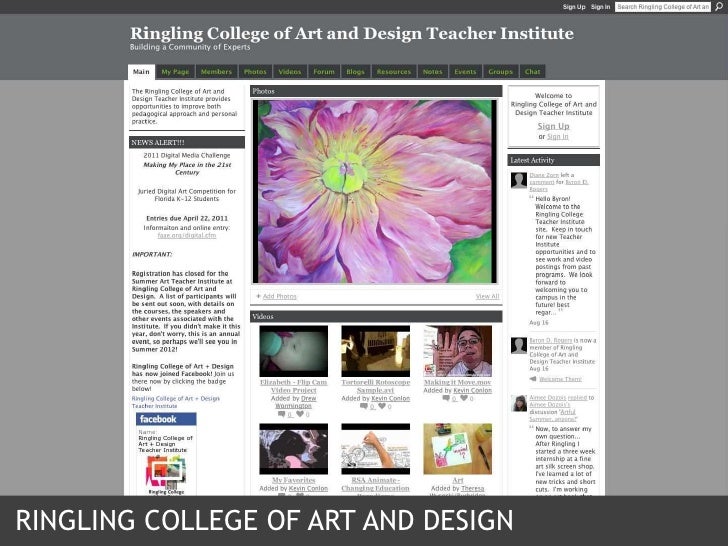Viewport: 728px width, 546px height.
Task: Click Tortorelli Rotoscope Sample.avi title
Action: tap(376, 386)
